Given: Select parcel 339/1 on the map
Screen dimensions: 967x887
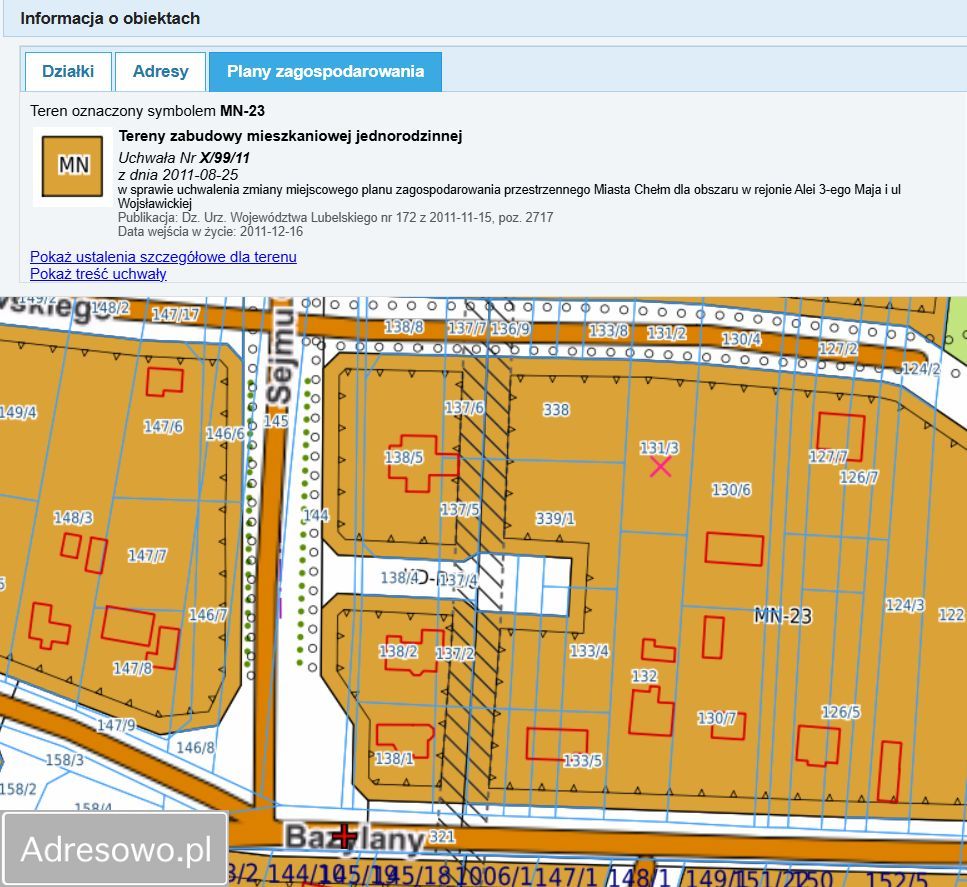Looking at the screenshot, I should pos(555,519).
